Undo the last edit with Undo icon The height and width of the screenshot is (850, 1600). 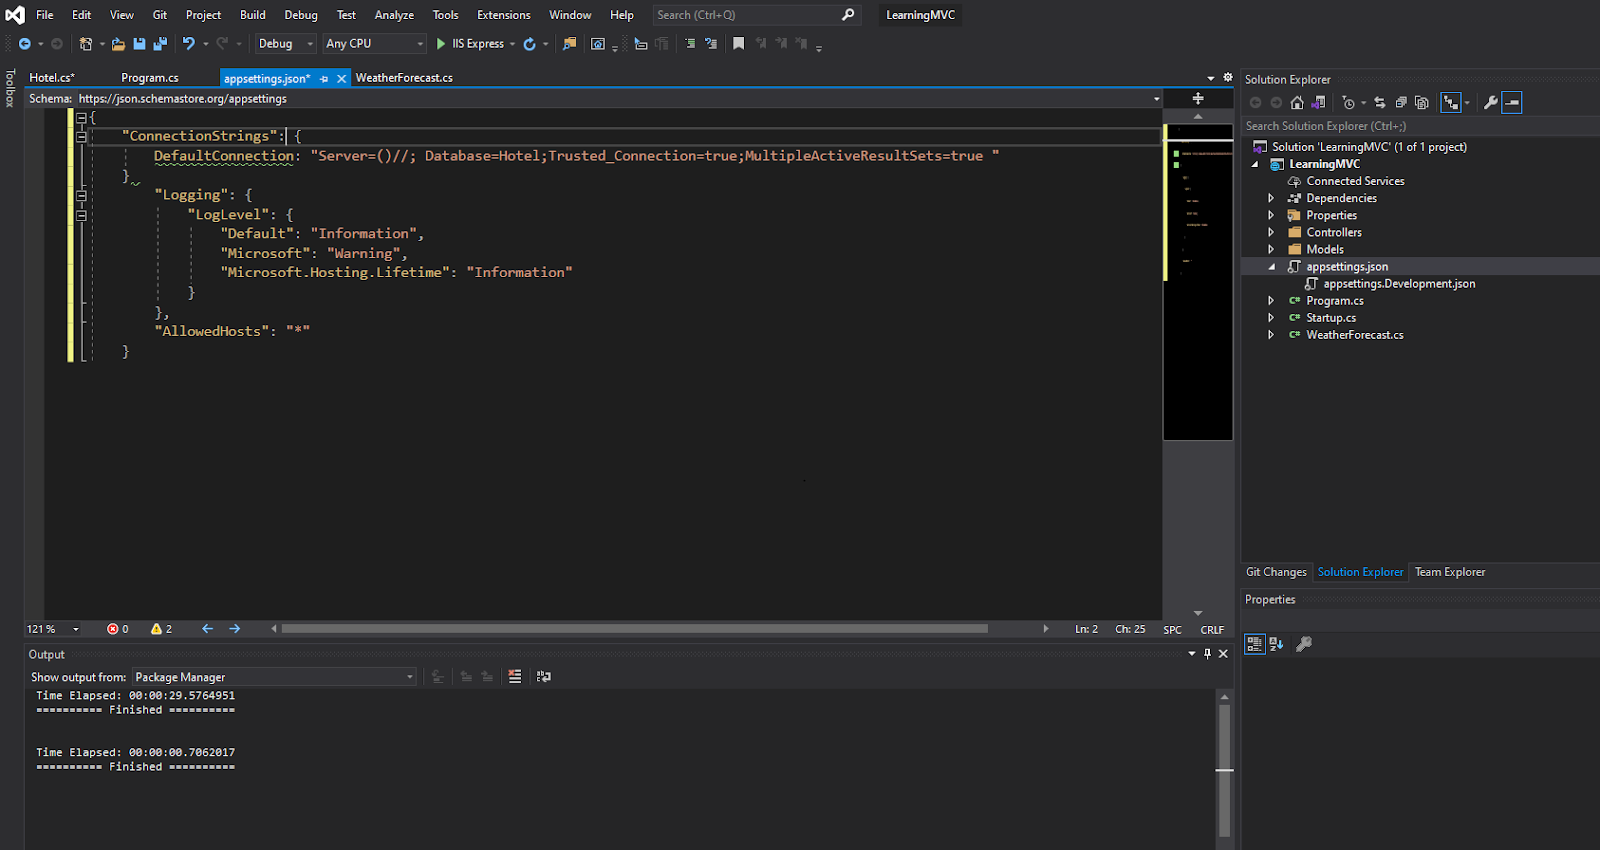pos(189,44)
